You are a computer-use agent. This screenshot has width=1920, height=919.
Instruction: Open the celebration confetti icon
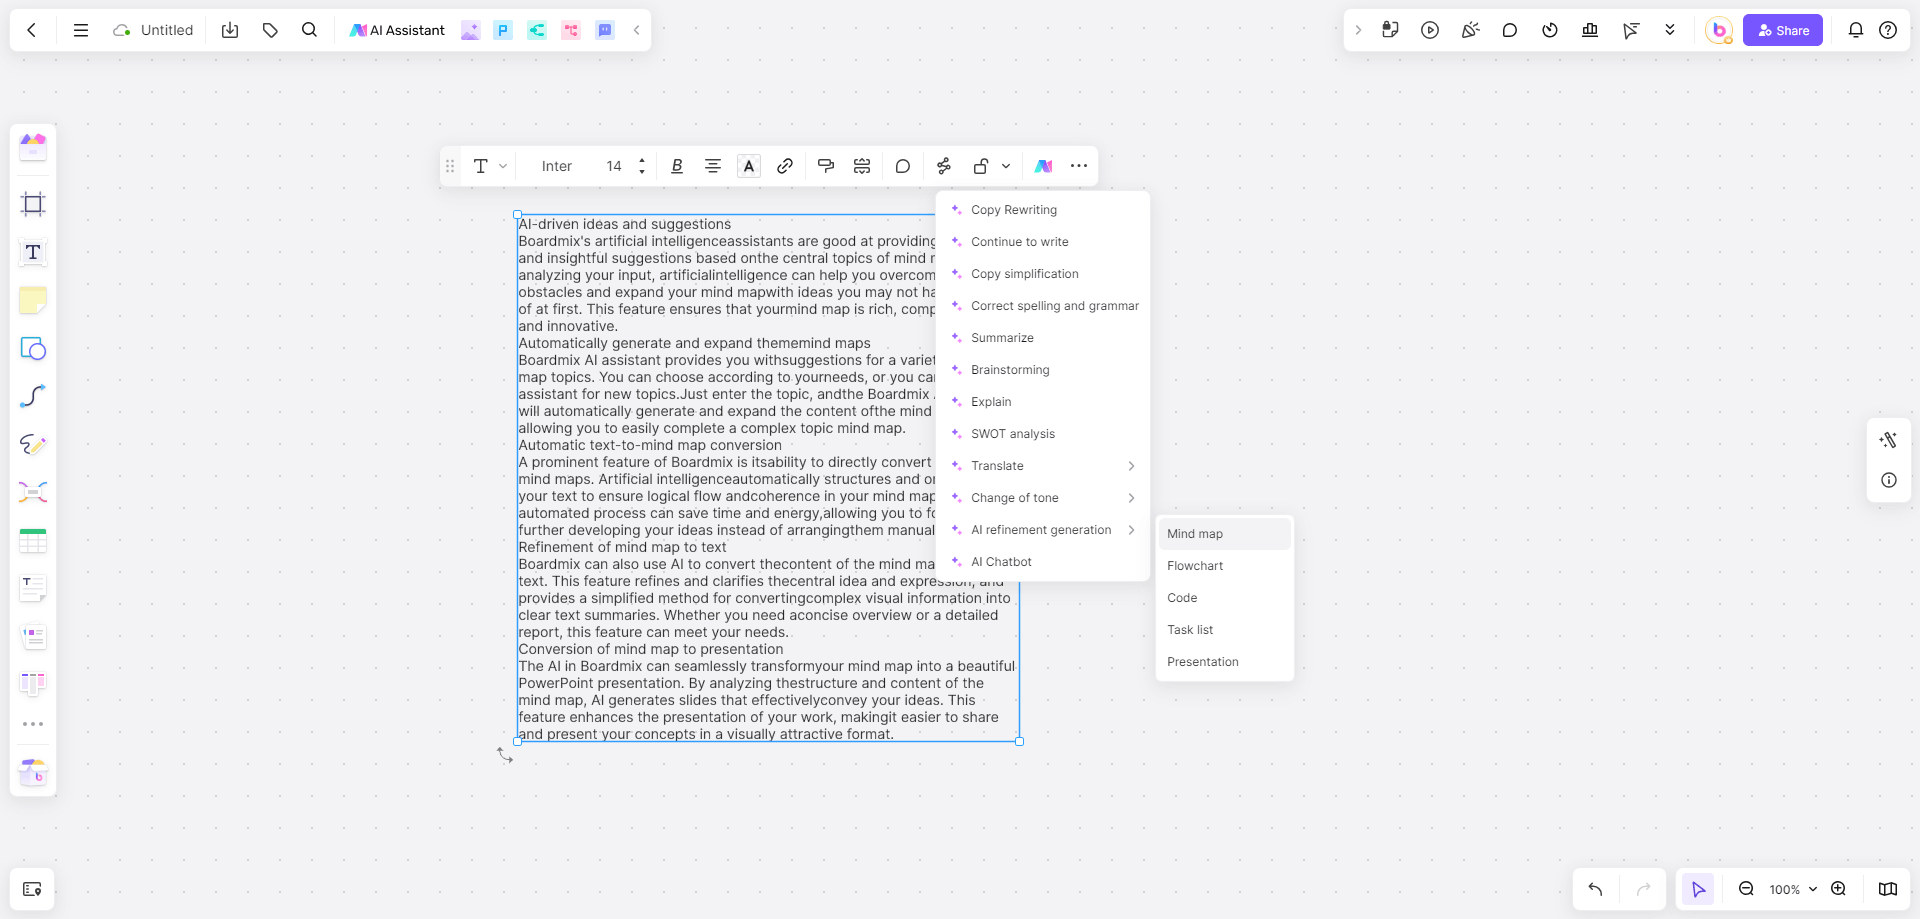click(x=1470, y=30)
